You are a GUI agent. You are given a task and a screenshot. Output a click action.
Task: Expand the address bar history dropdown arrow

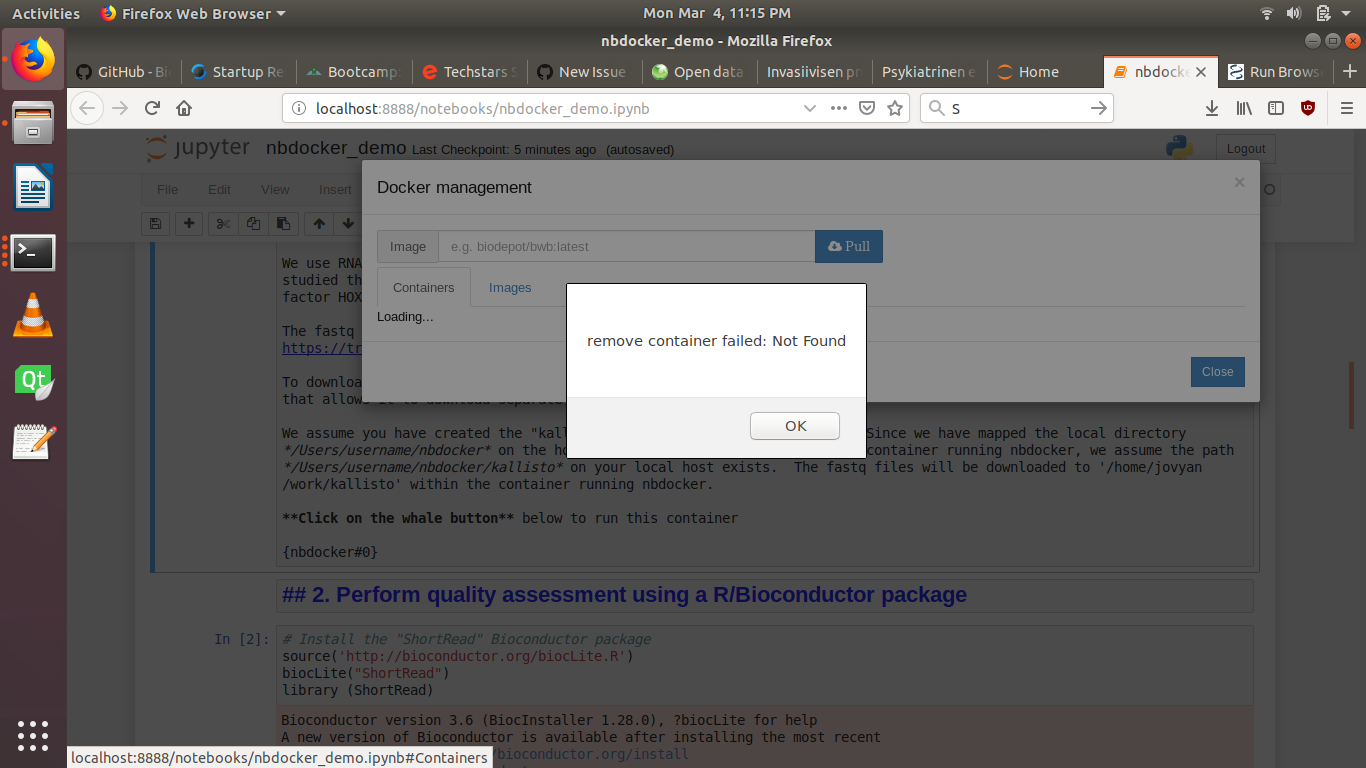[810, 107]
